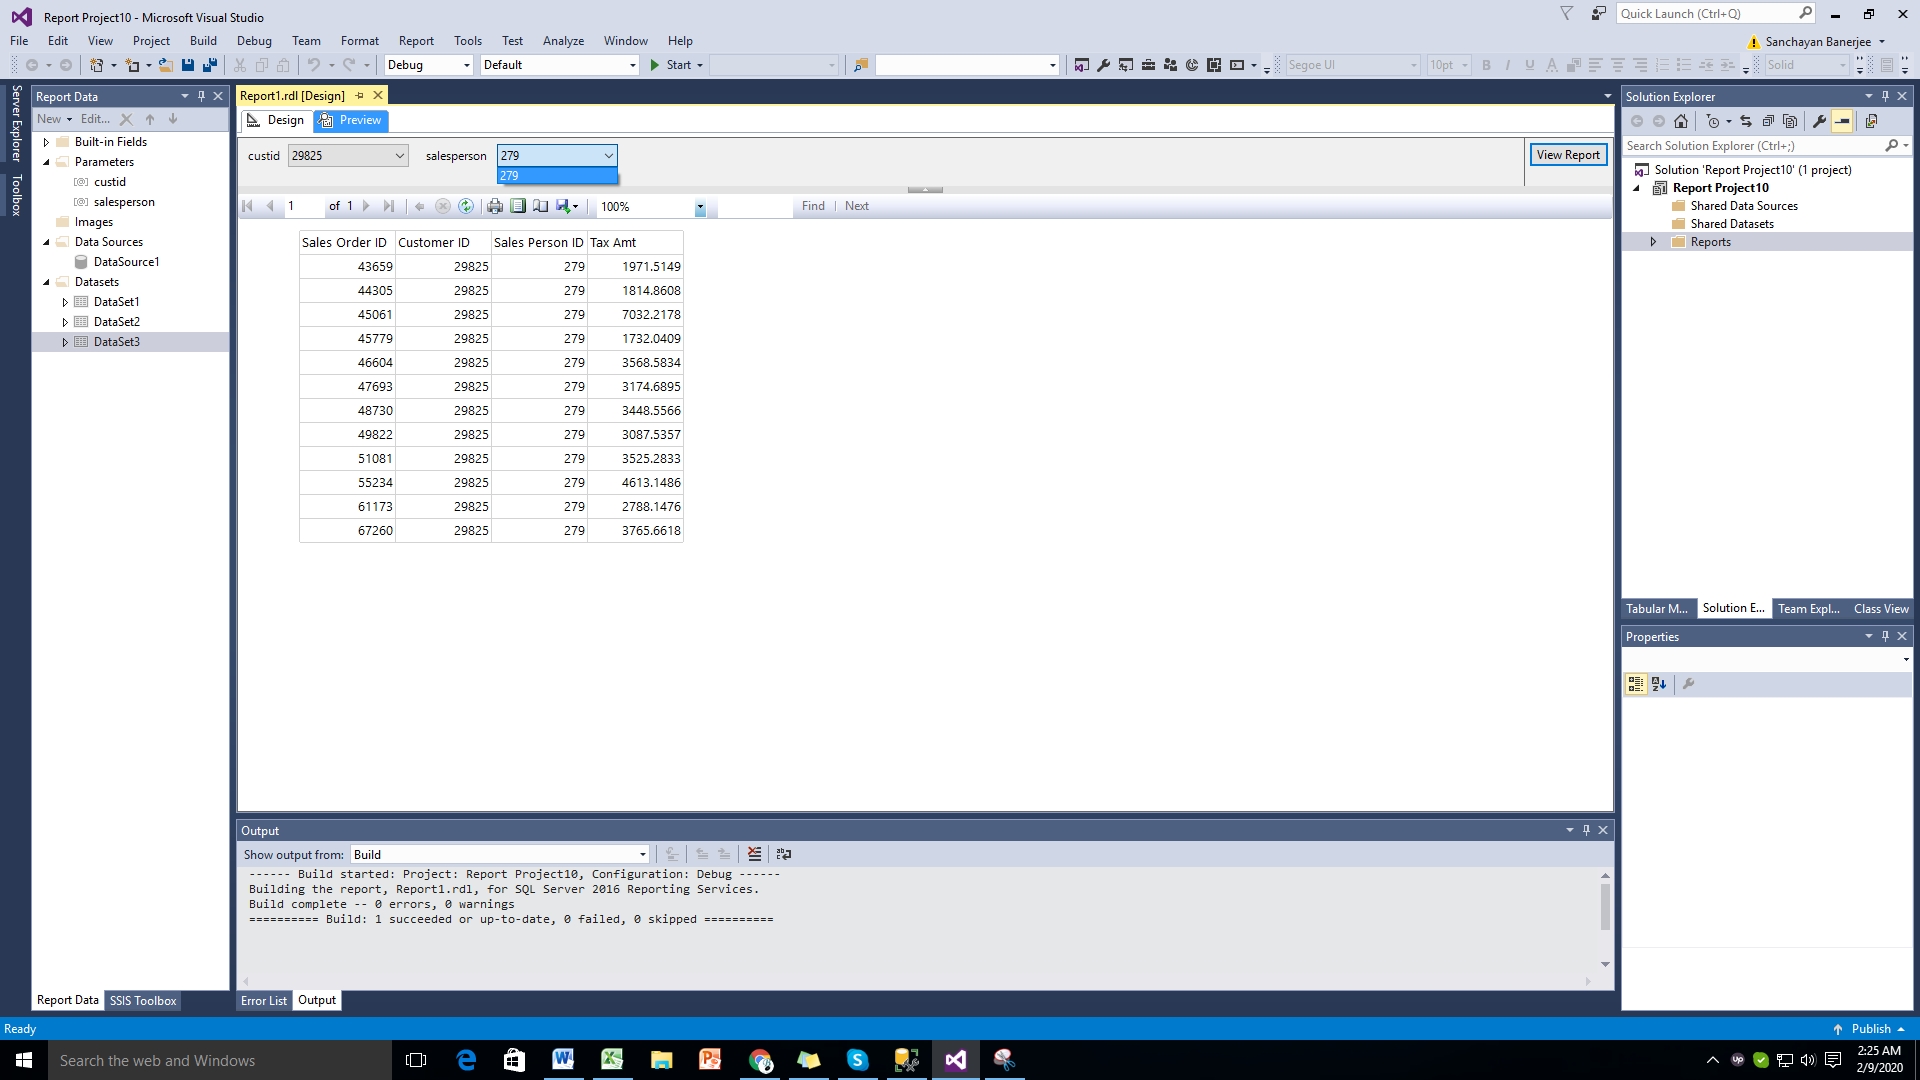The image size is (1920, 1080).
Task: Open the custid parameter dropdown
Action: click(x=399, y=156)
